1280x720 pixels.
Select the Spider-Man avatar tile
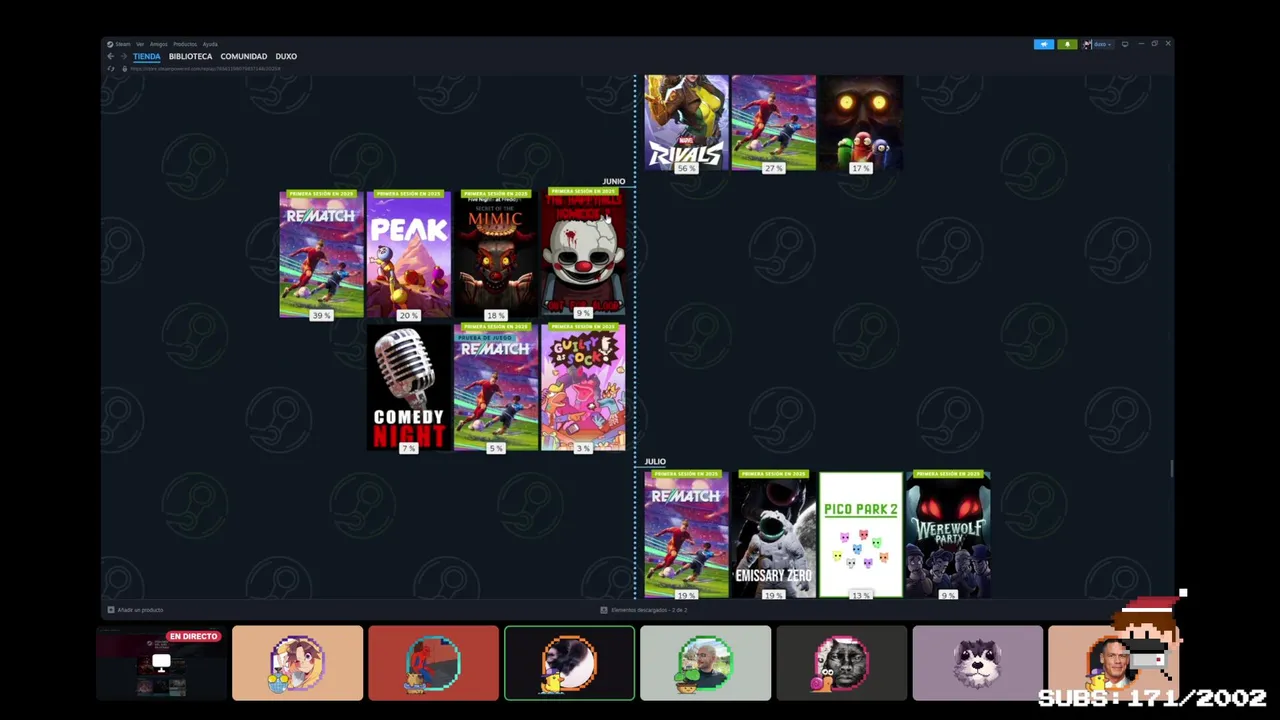(433, 663)
